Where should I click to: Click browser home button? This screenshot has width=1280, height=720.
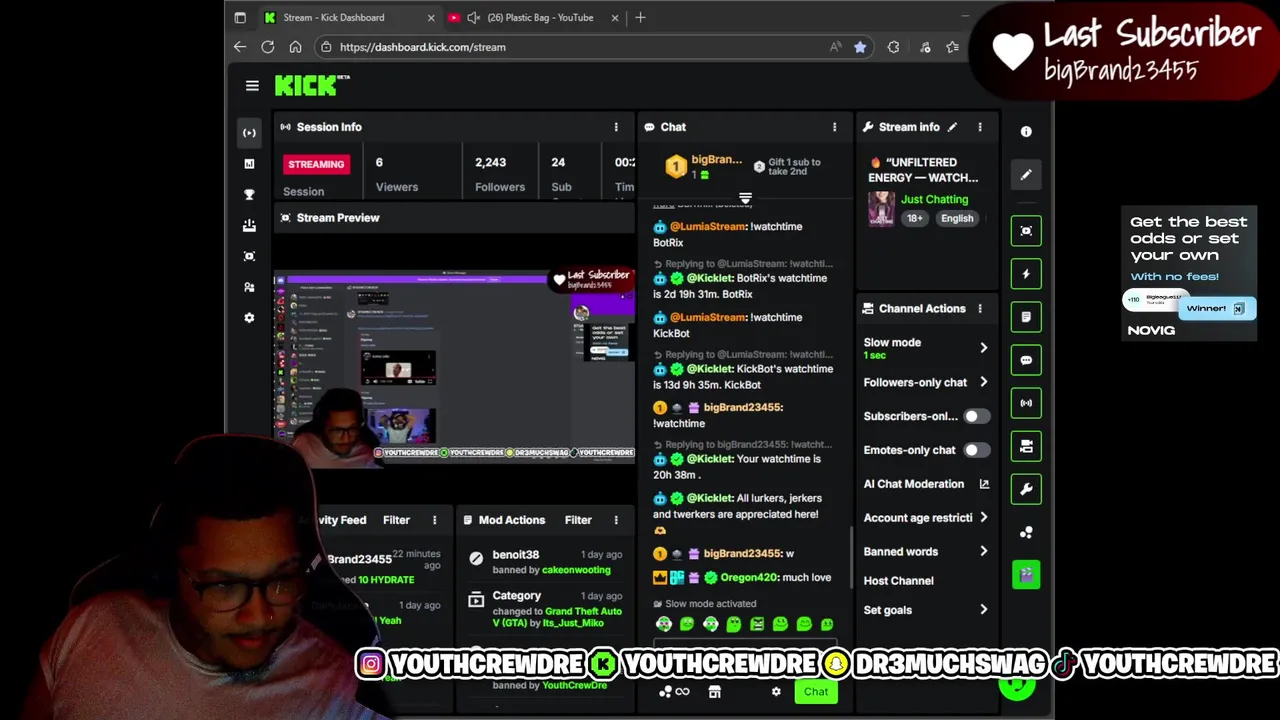point(295,47)
